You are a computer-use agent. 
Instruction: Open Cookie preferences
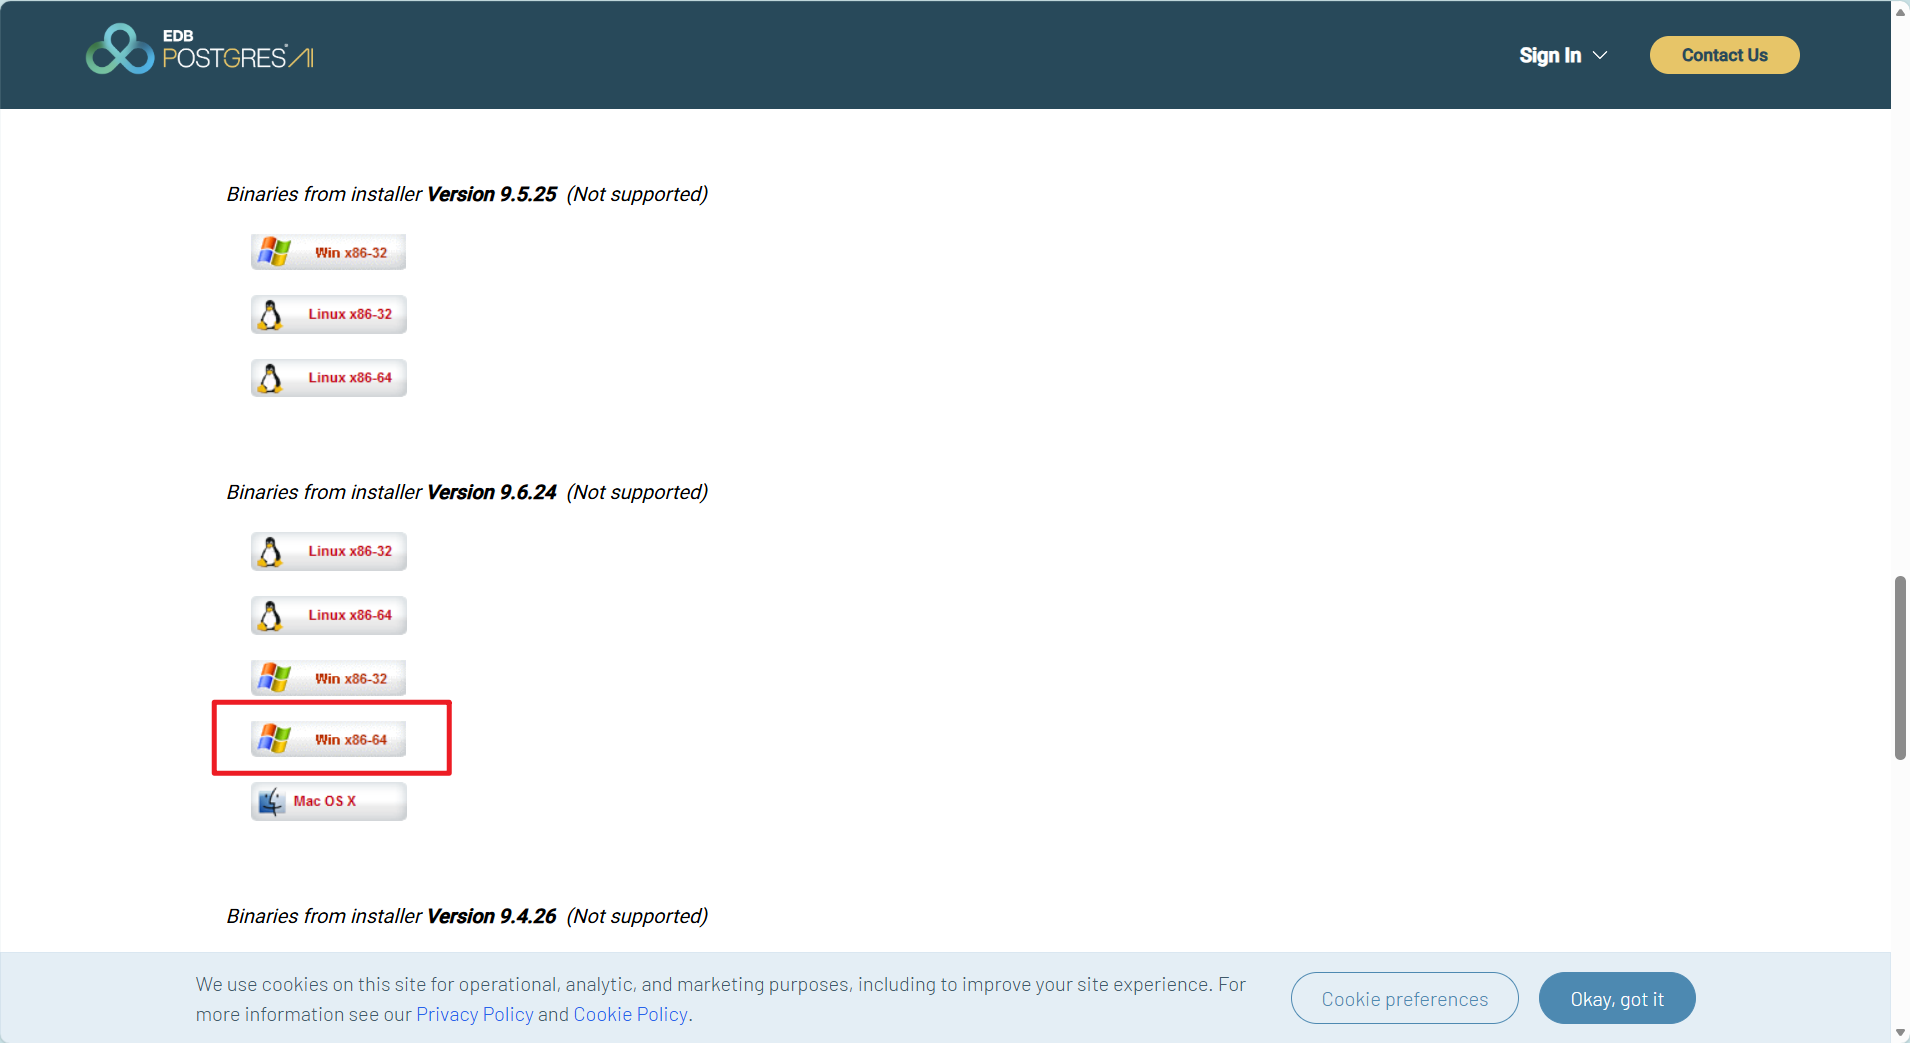pos(1403,998)
